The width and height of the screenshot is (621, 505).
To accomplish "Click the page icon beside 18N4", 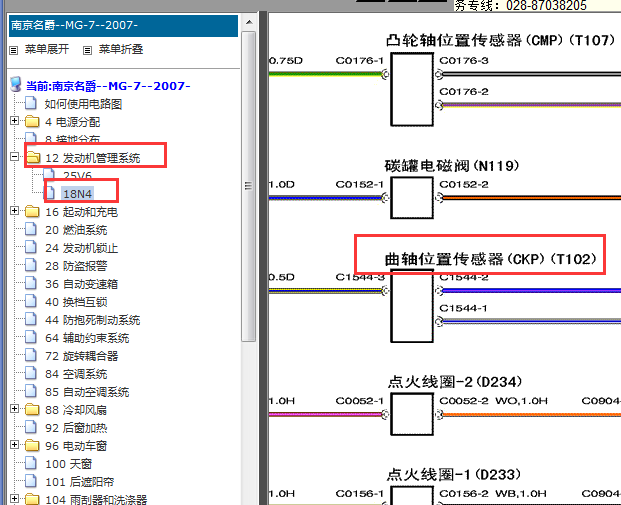I will (50, 193).
